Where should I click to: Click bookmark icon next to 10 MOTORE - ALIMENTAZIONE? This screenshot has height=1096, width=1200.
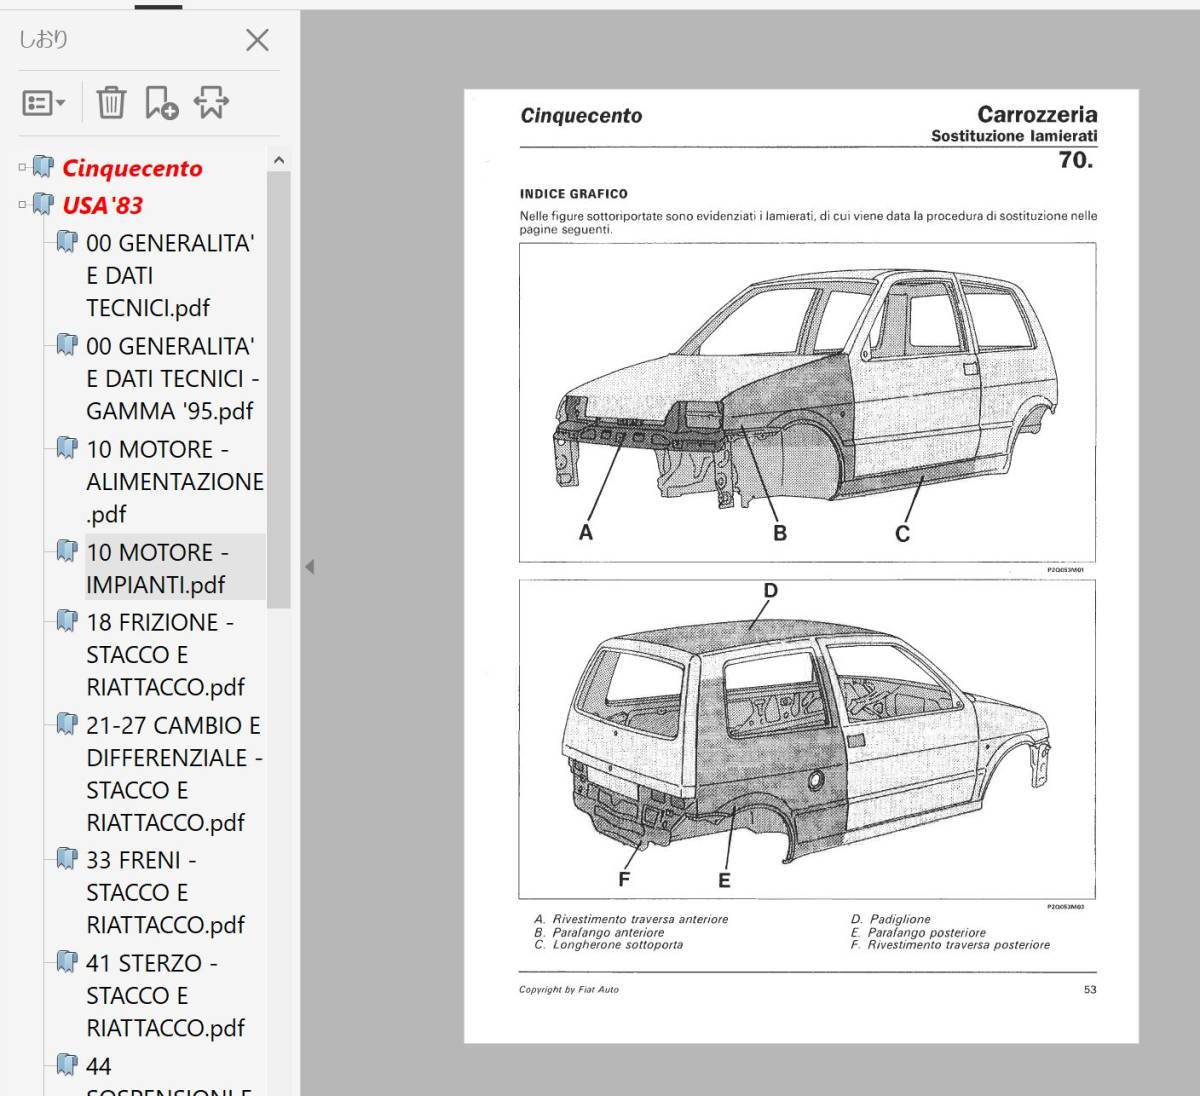click(x=67, y=447)
